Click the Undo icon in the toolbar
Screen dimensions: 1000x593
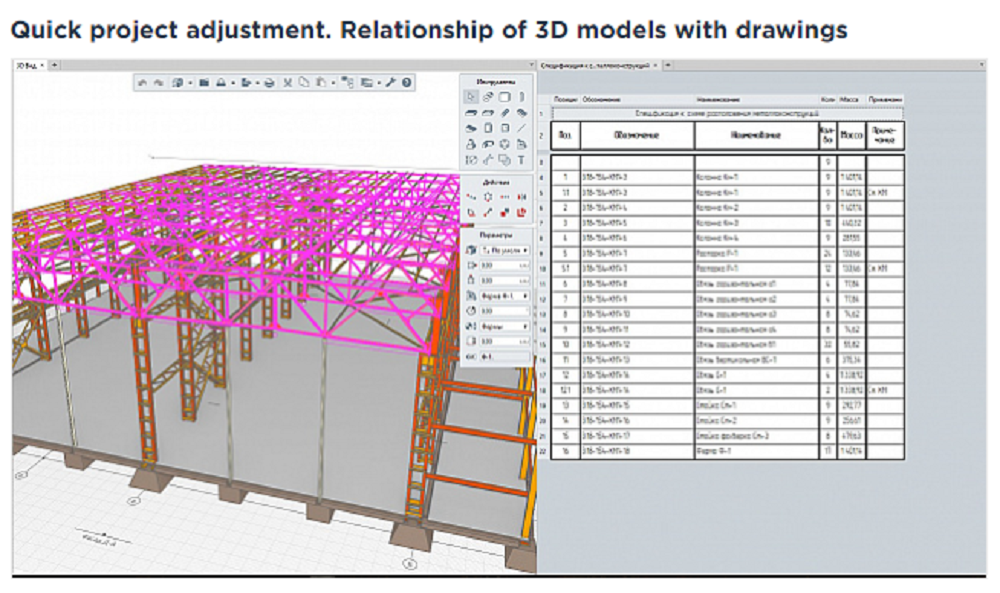(144, 83)
